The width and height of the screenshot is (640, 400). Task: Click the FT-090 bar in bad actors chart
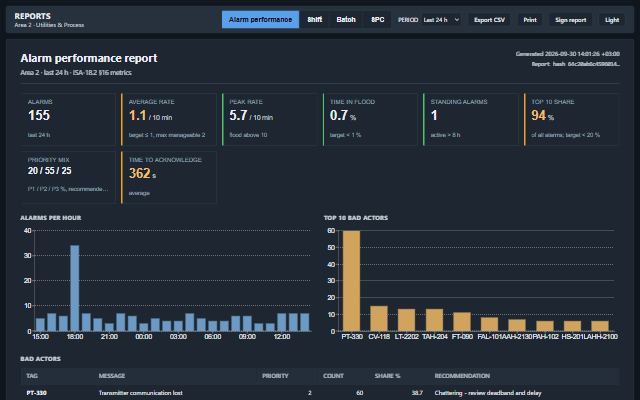(x=462, y=322)
